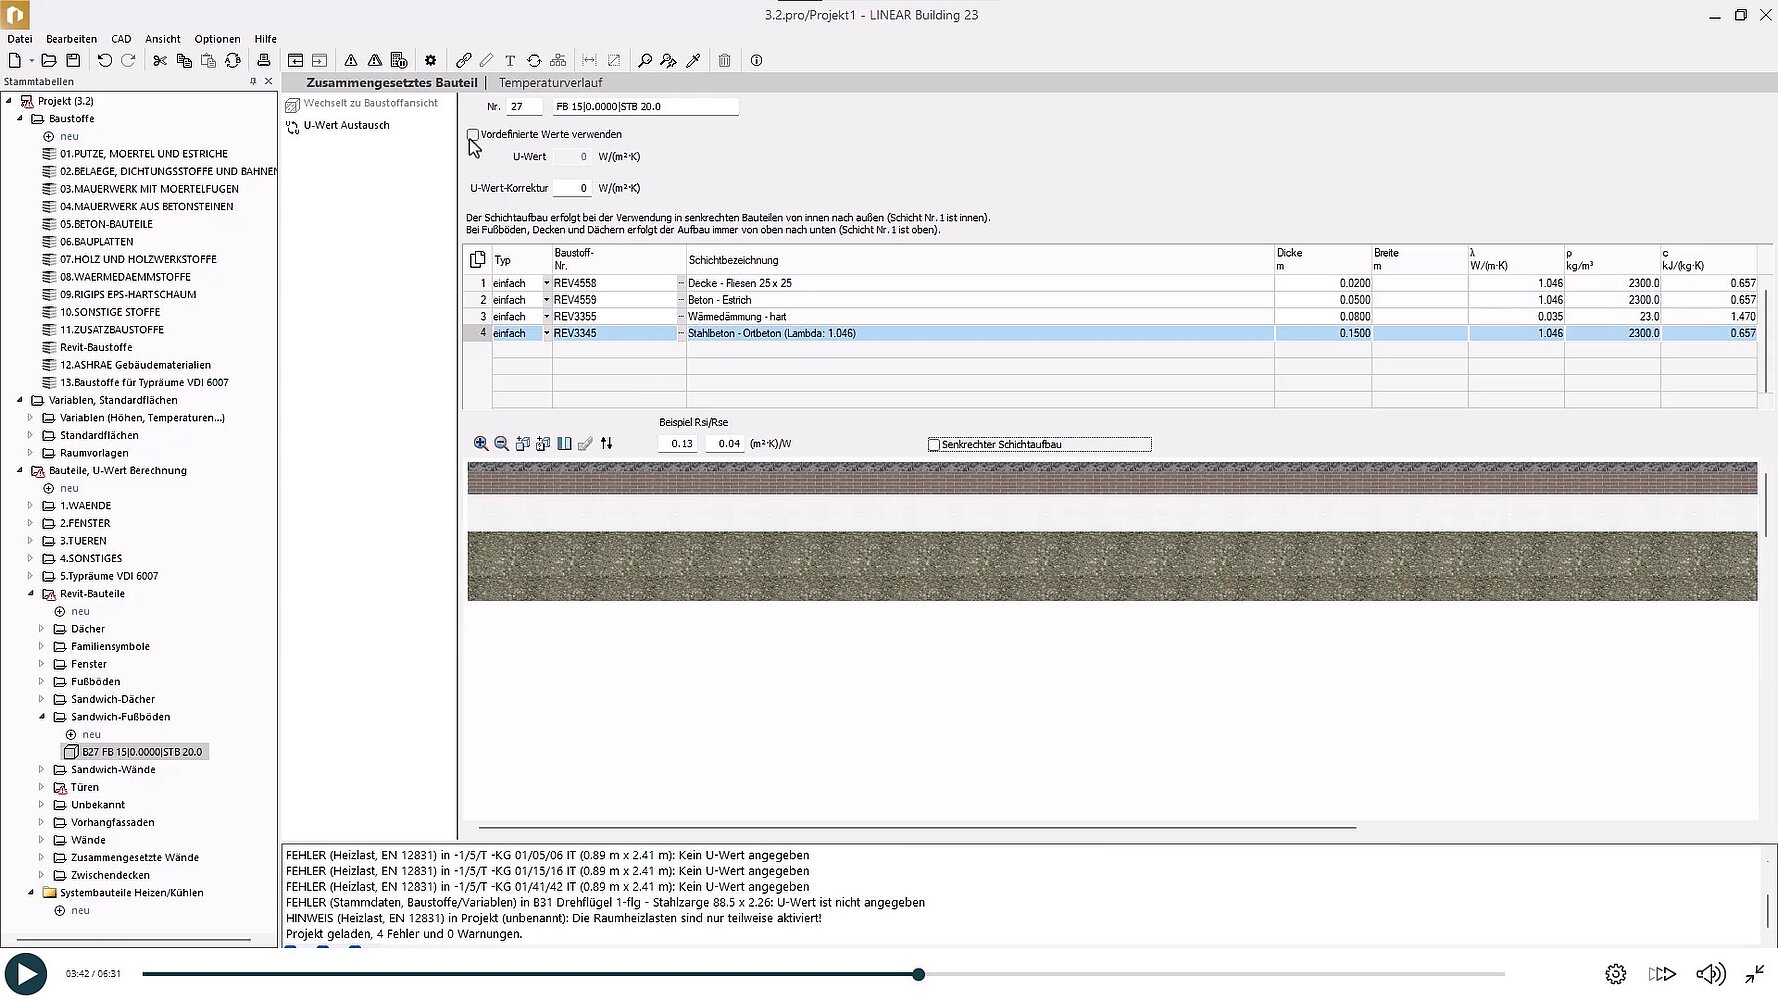Open Typ dropdown for row 4 einfach

coord(547,333)
